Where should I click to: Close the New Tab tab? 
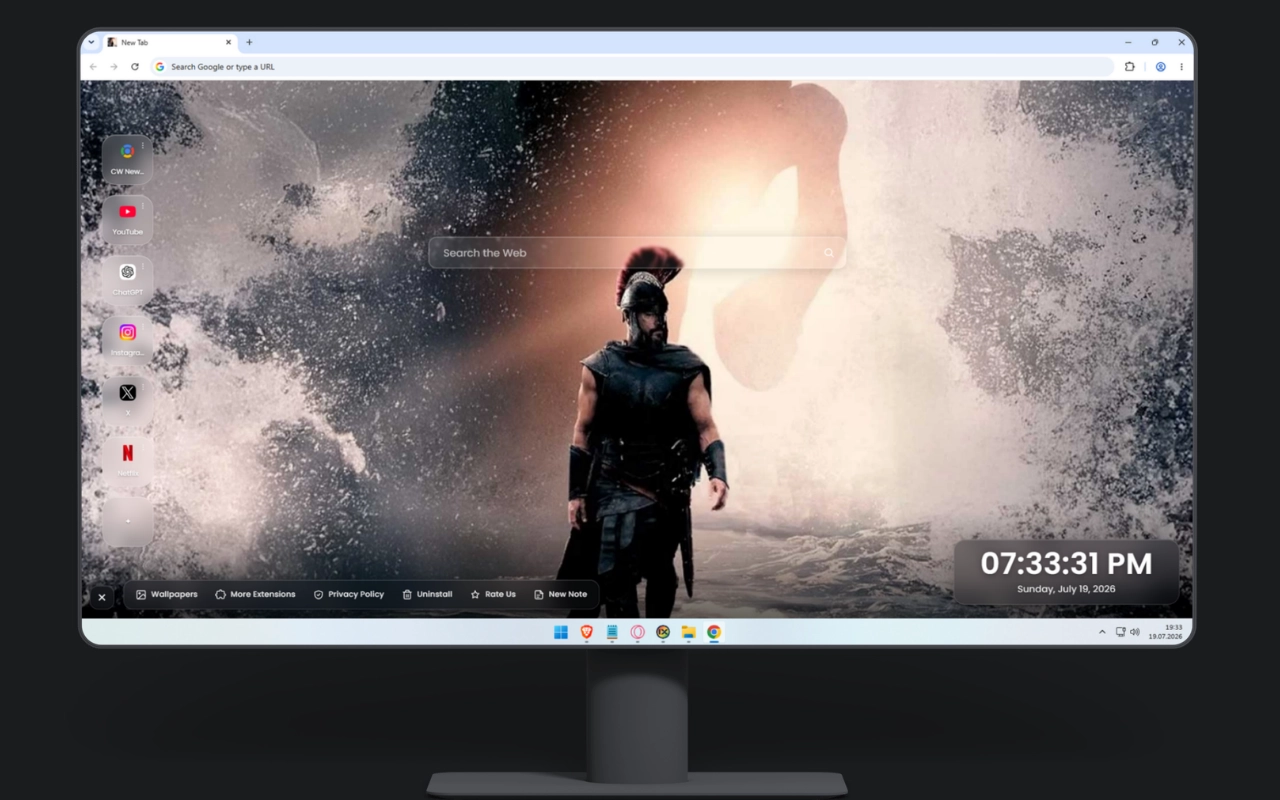(228, 43)
